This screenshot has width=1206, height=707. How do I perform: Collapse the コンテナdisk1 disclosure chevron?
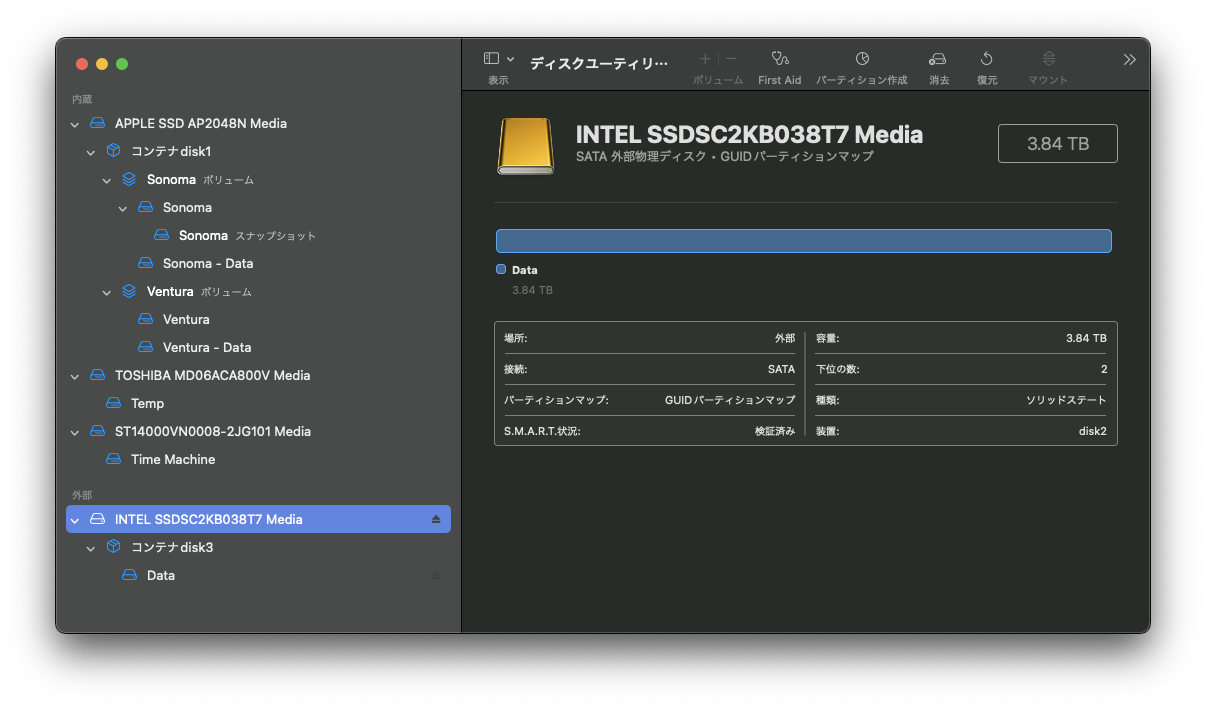(91, 152)
